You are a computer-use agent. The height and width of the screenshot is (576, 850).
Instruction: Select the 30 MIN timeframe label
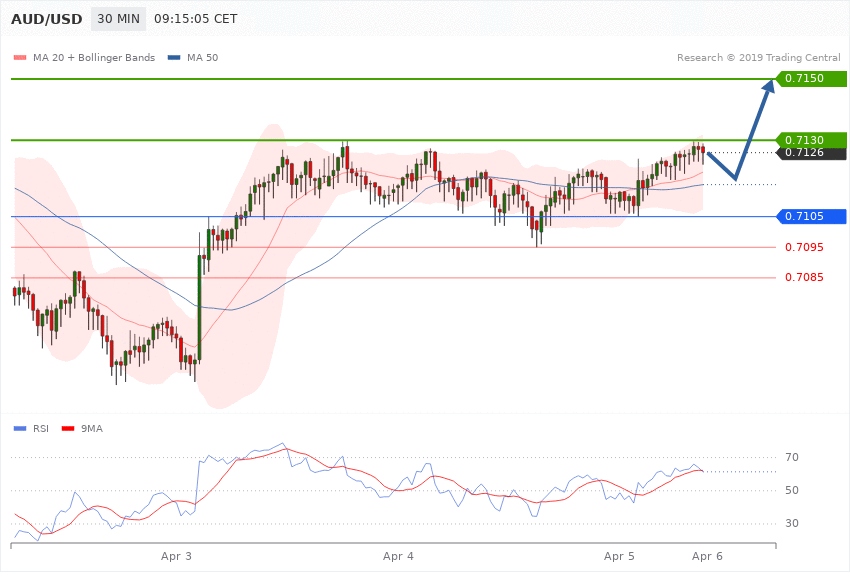(x=118, y=19)
